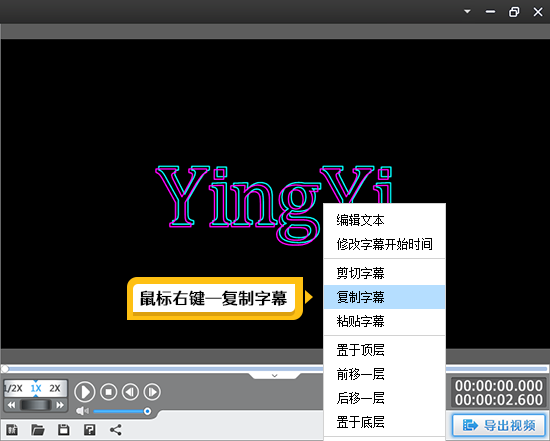Select 复制字幕 menu entry
Viewport: 550px width, 441px height.
click(x=384, y=297)
